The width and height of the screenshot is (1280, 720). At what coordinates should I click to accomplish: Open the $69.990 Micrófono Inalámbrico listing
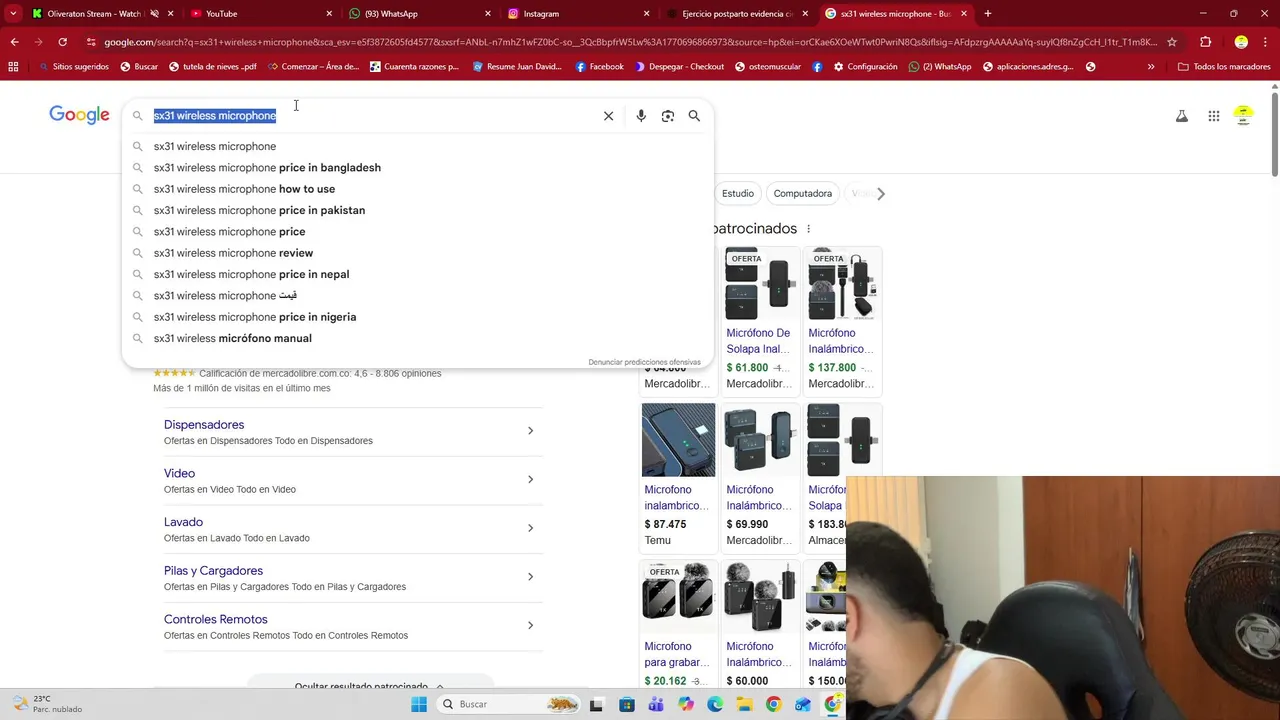tap(759, 477)
